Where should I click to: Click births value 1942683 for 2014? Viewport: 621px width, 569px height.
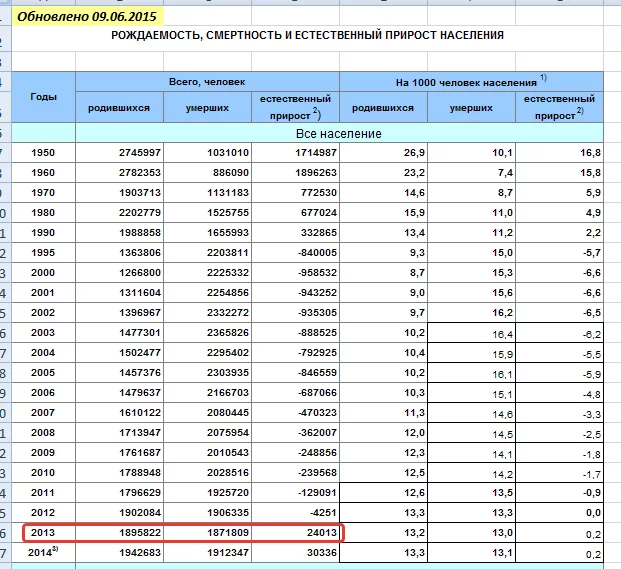(139, 553)
